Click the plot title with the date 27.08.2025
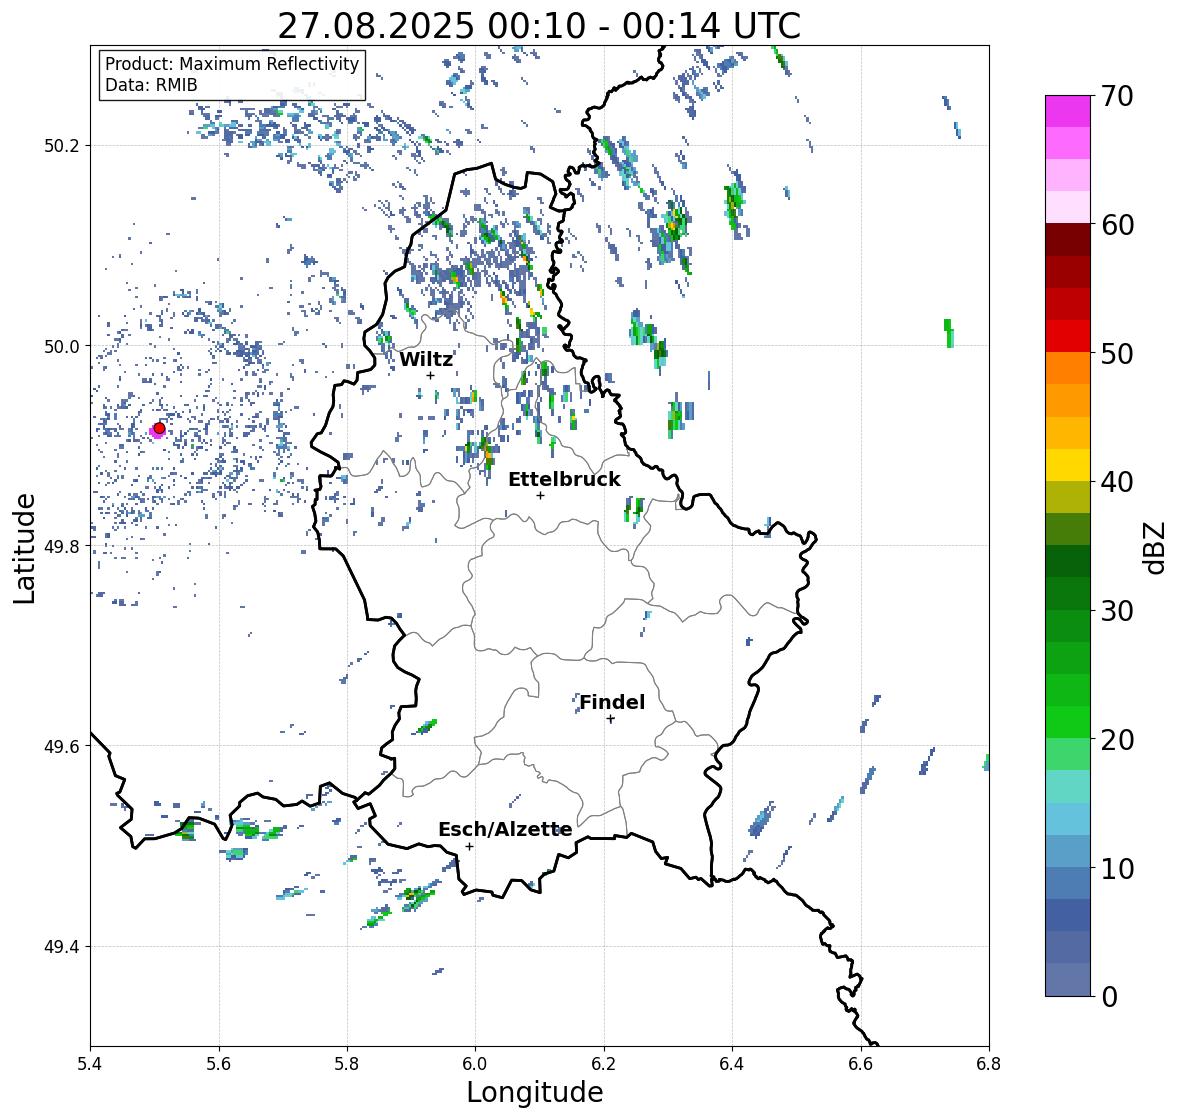 539,26
